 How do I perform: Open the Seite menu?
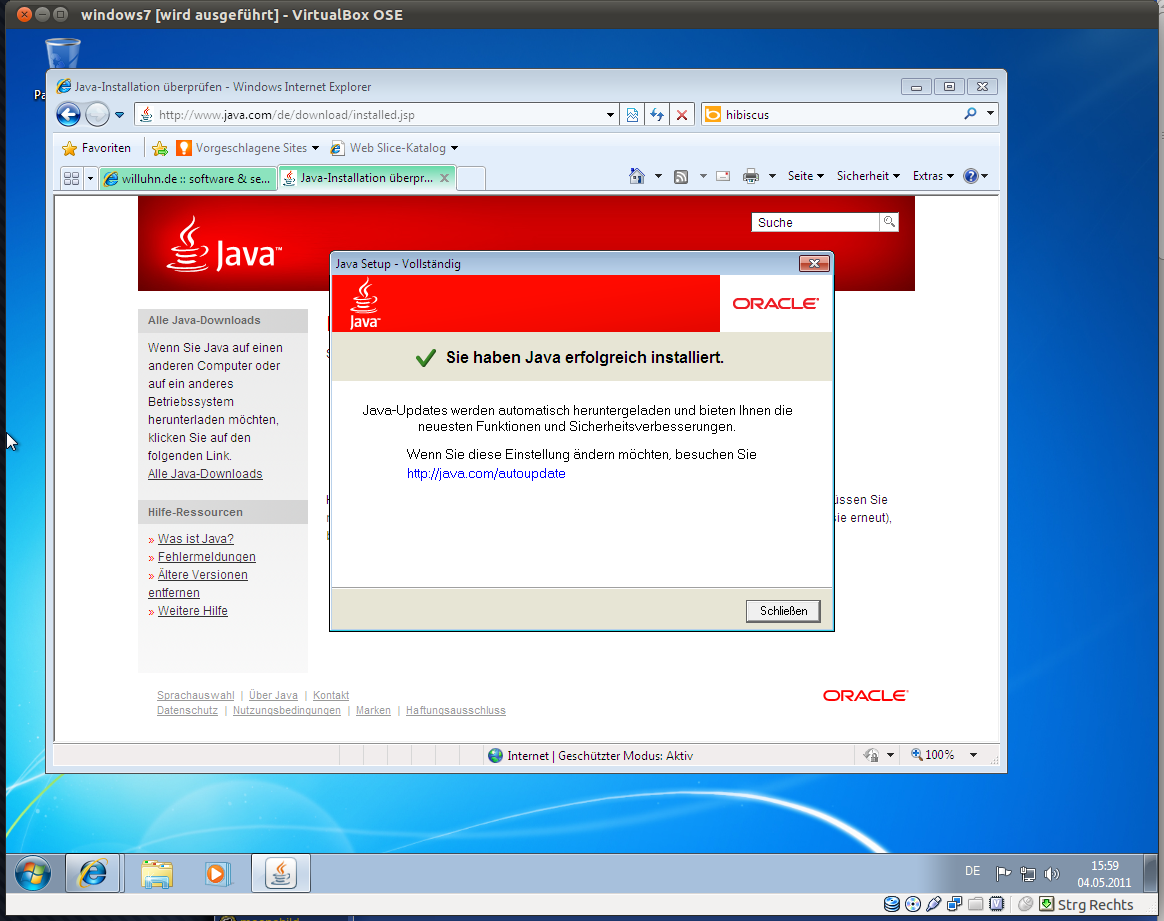coord(805,176)
